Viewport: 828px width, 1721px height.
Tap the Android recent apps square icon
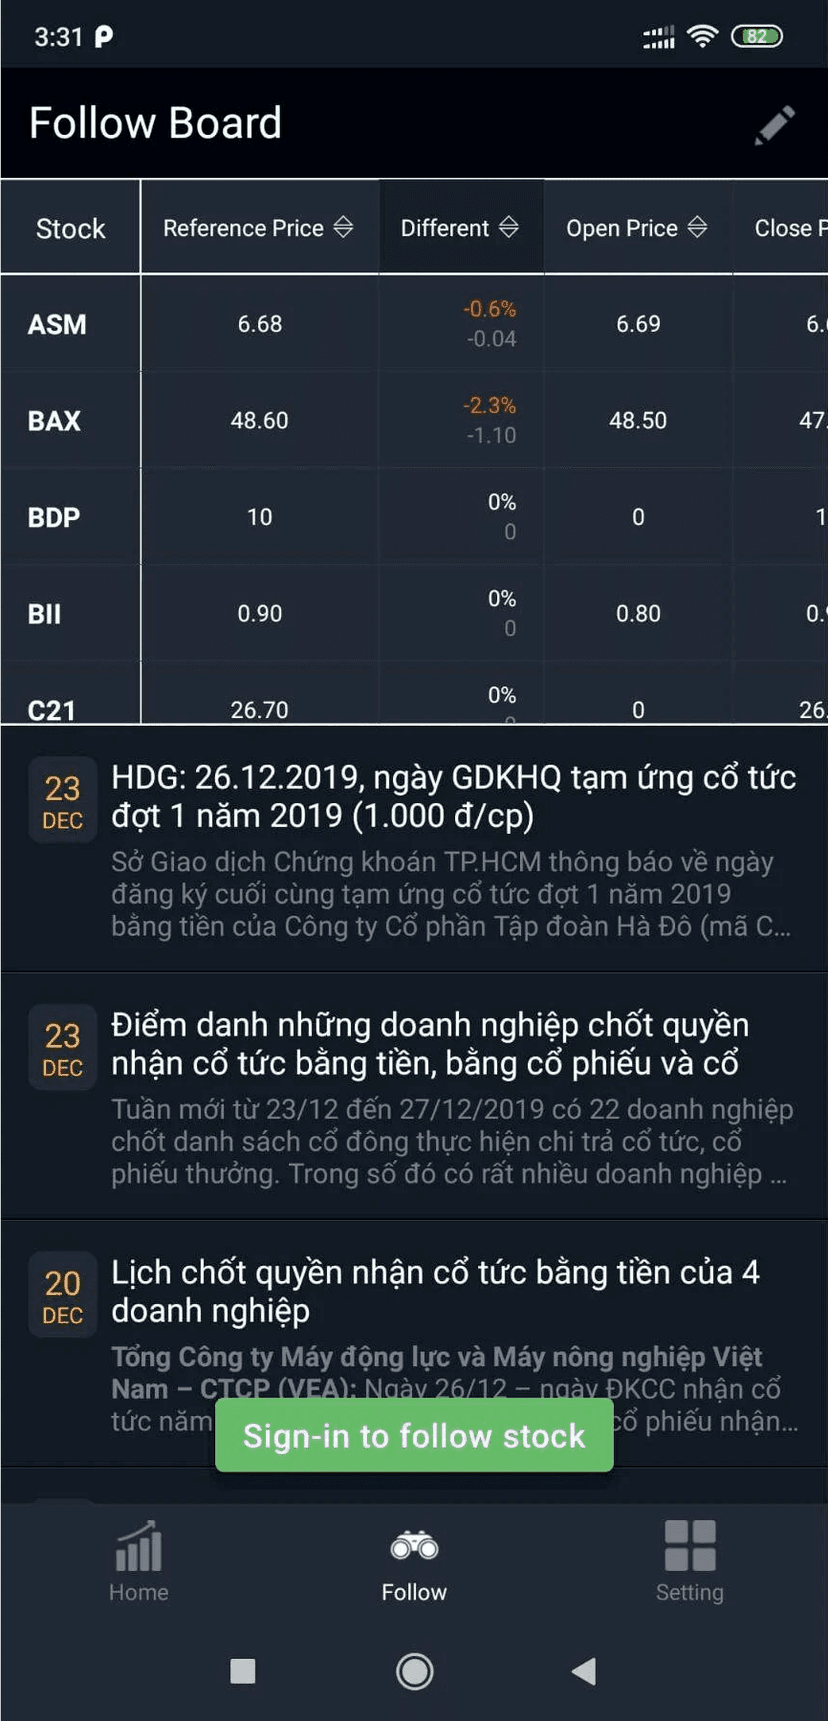coord(242,1671)
